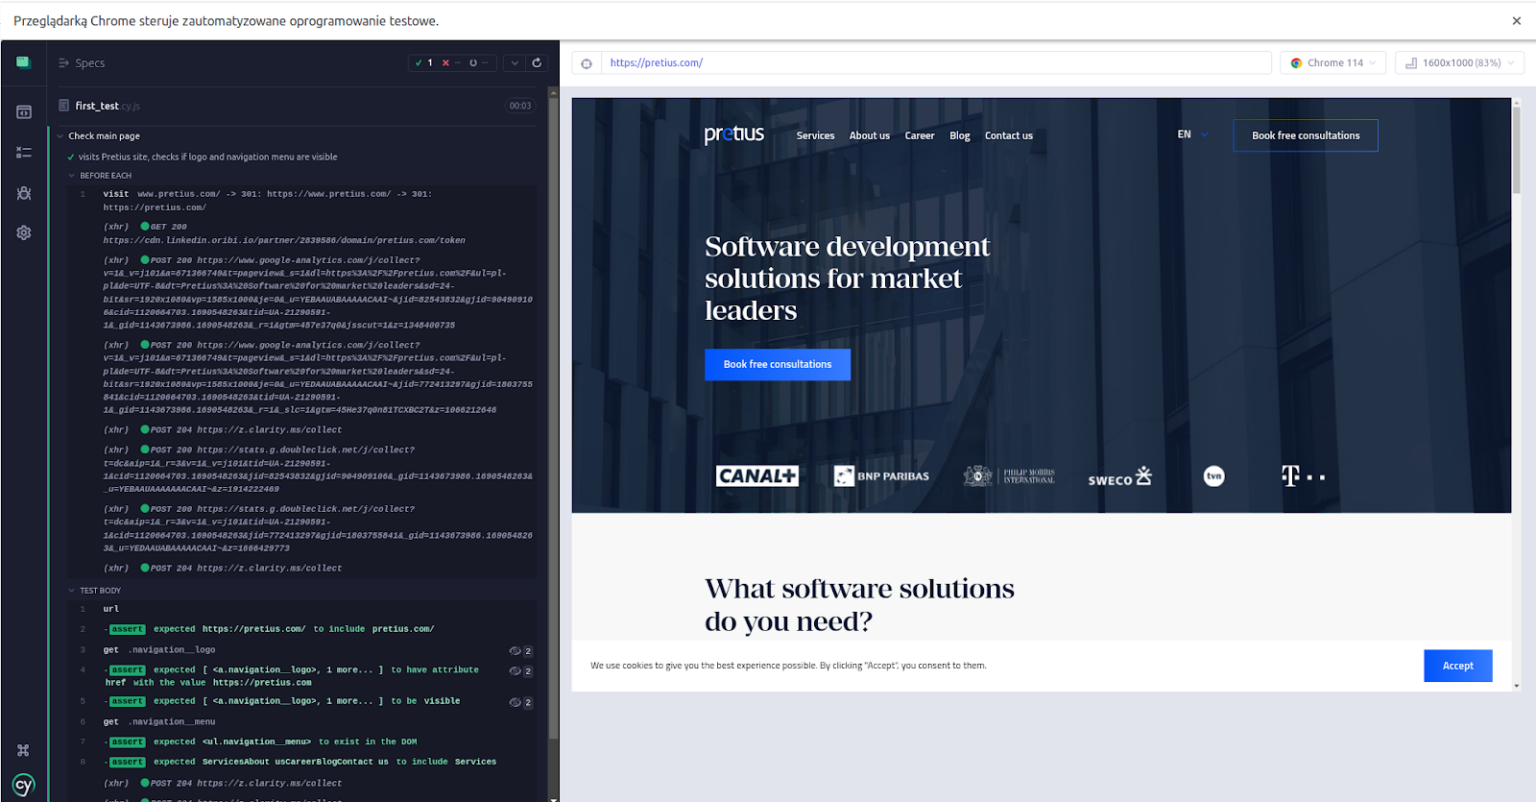Viewport: 1536px width, 802px height.
Task: Open the Runs icon in sidebar
Action: 24,152
